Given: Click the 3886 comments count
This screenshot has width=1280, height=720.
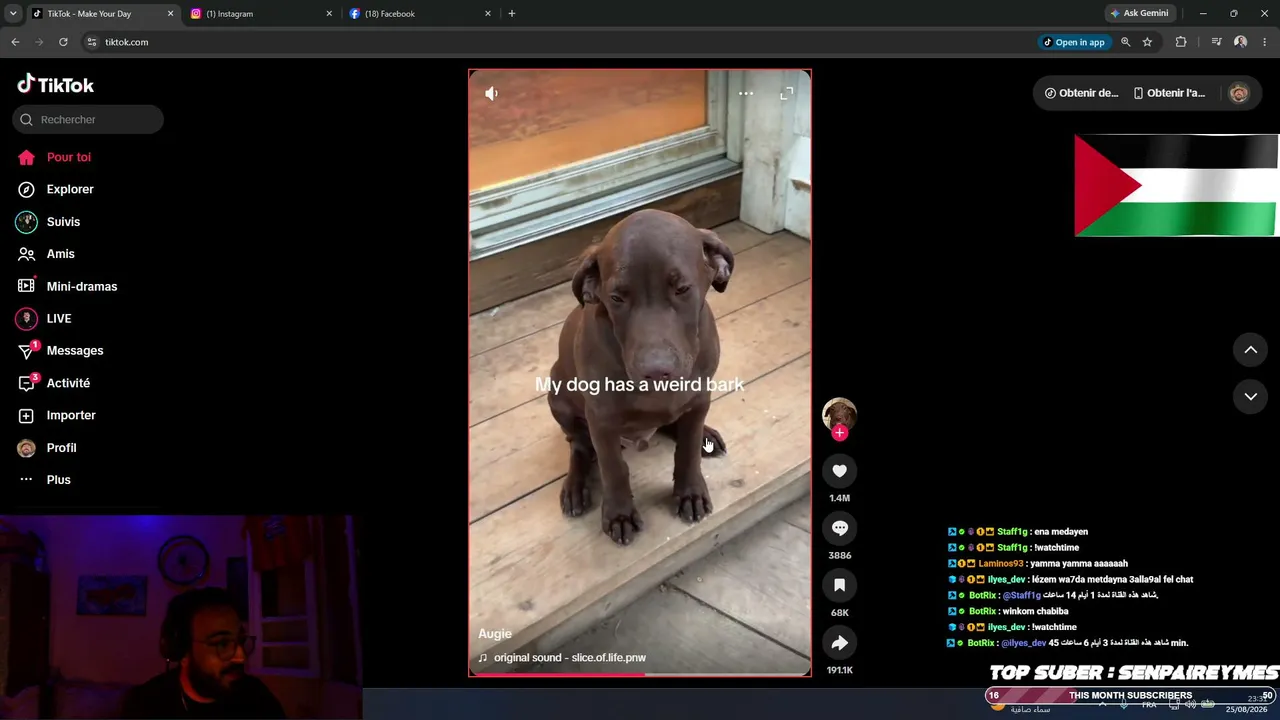Looking at the screenshot, I should click(x=840, y=555).
